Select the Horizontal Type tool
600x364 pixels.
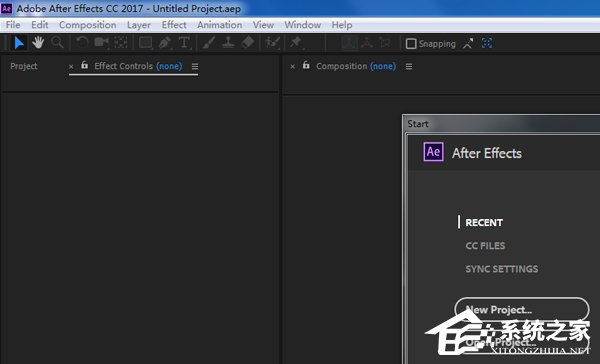point(184,43)
